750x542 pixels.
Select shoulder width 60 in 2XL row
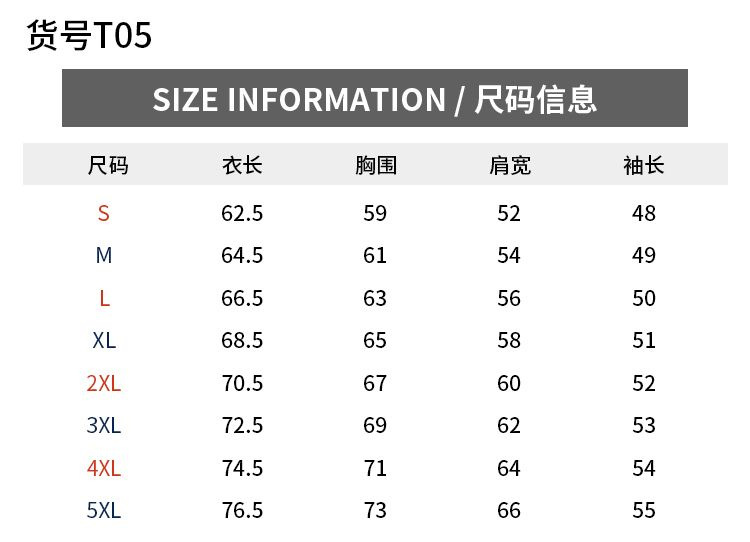(x=509, y=383)
